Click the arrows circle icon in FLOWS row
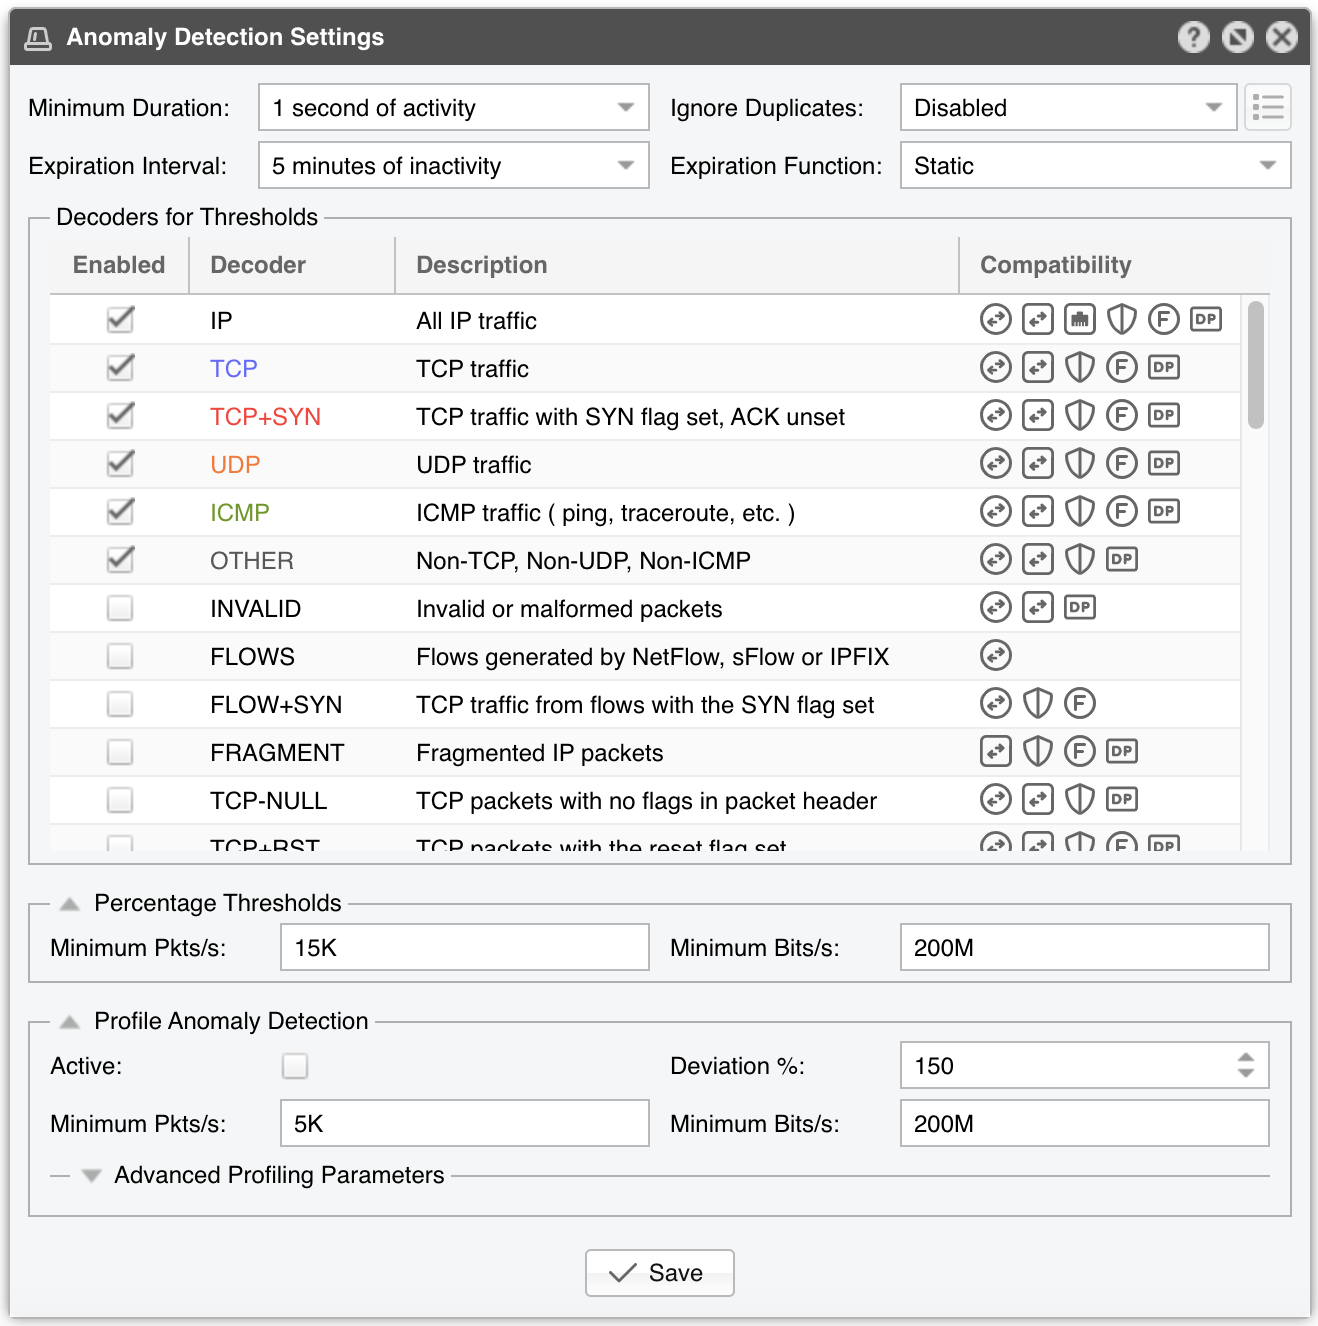 pyautogui.click(x=996, y=656)
